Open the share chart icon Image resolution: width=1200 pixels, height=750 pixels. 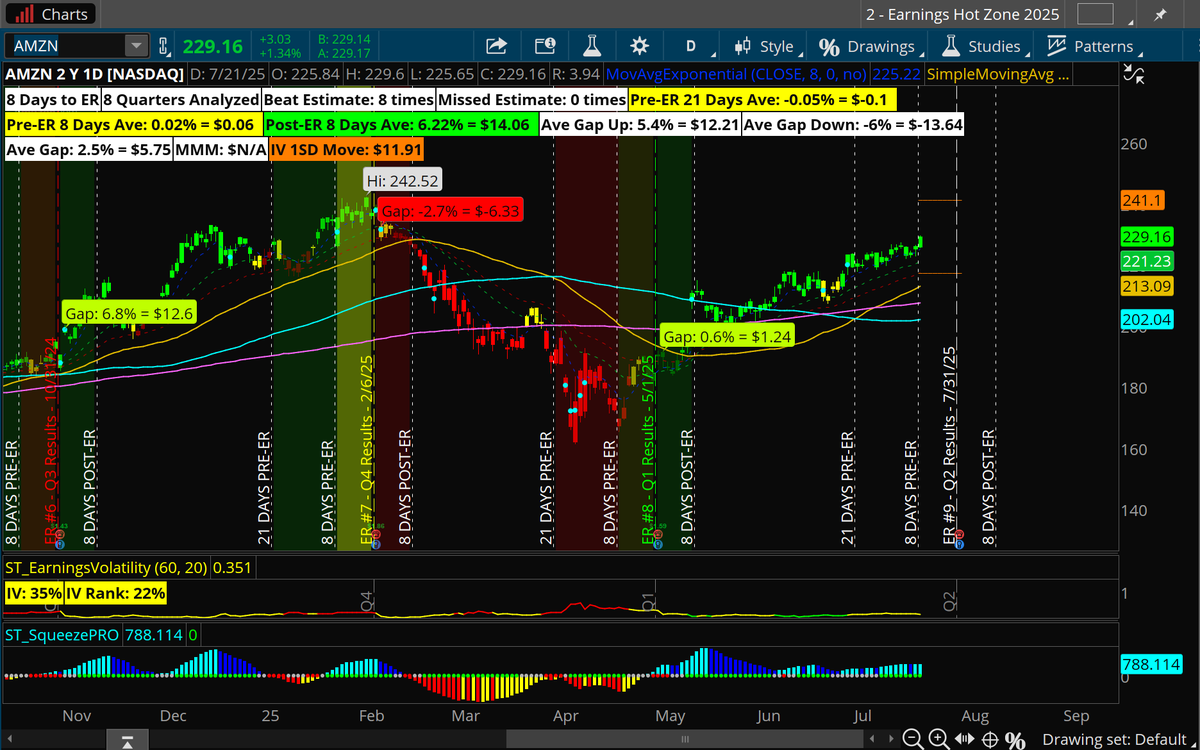point(496,46)
